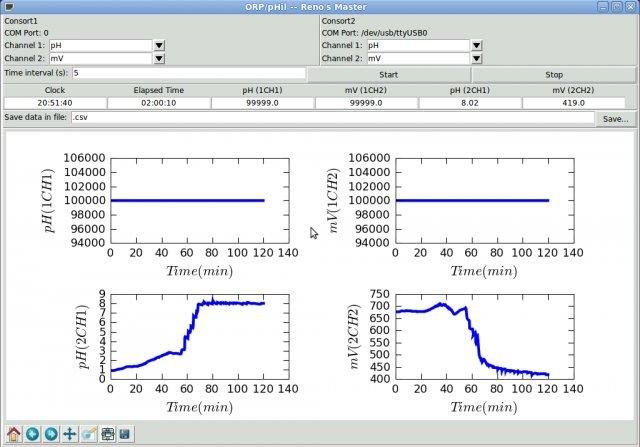Open the window menu icon in the title bar
This screenshot has width=640, height=447.
click(x=9, y=7)
